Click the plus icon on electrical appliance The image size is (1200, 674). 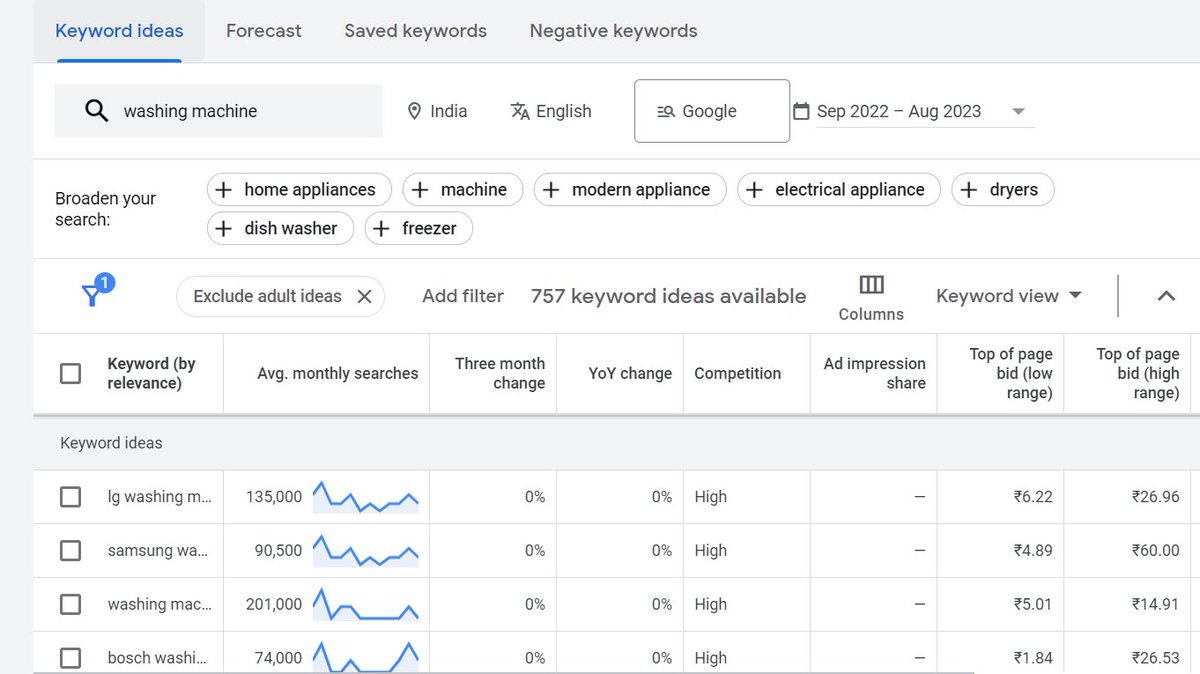pyautogui.click(x=755, y=190)
